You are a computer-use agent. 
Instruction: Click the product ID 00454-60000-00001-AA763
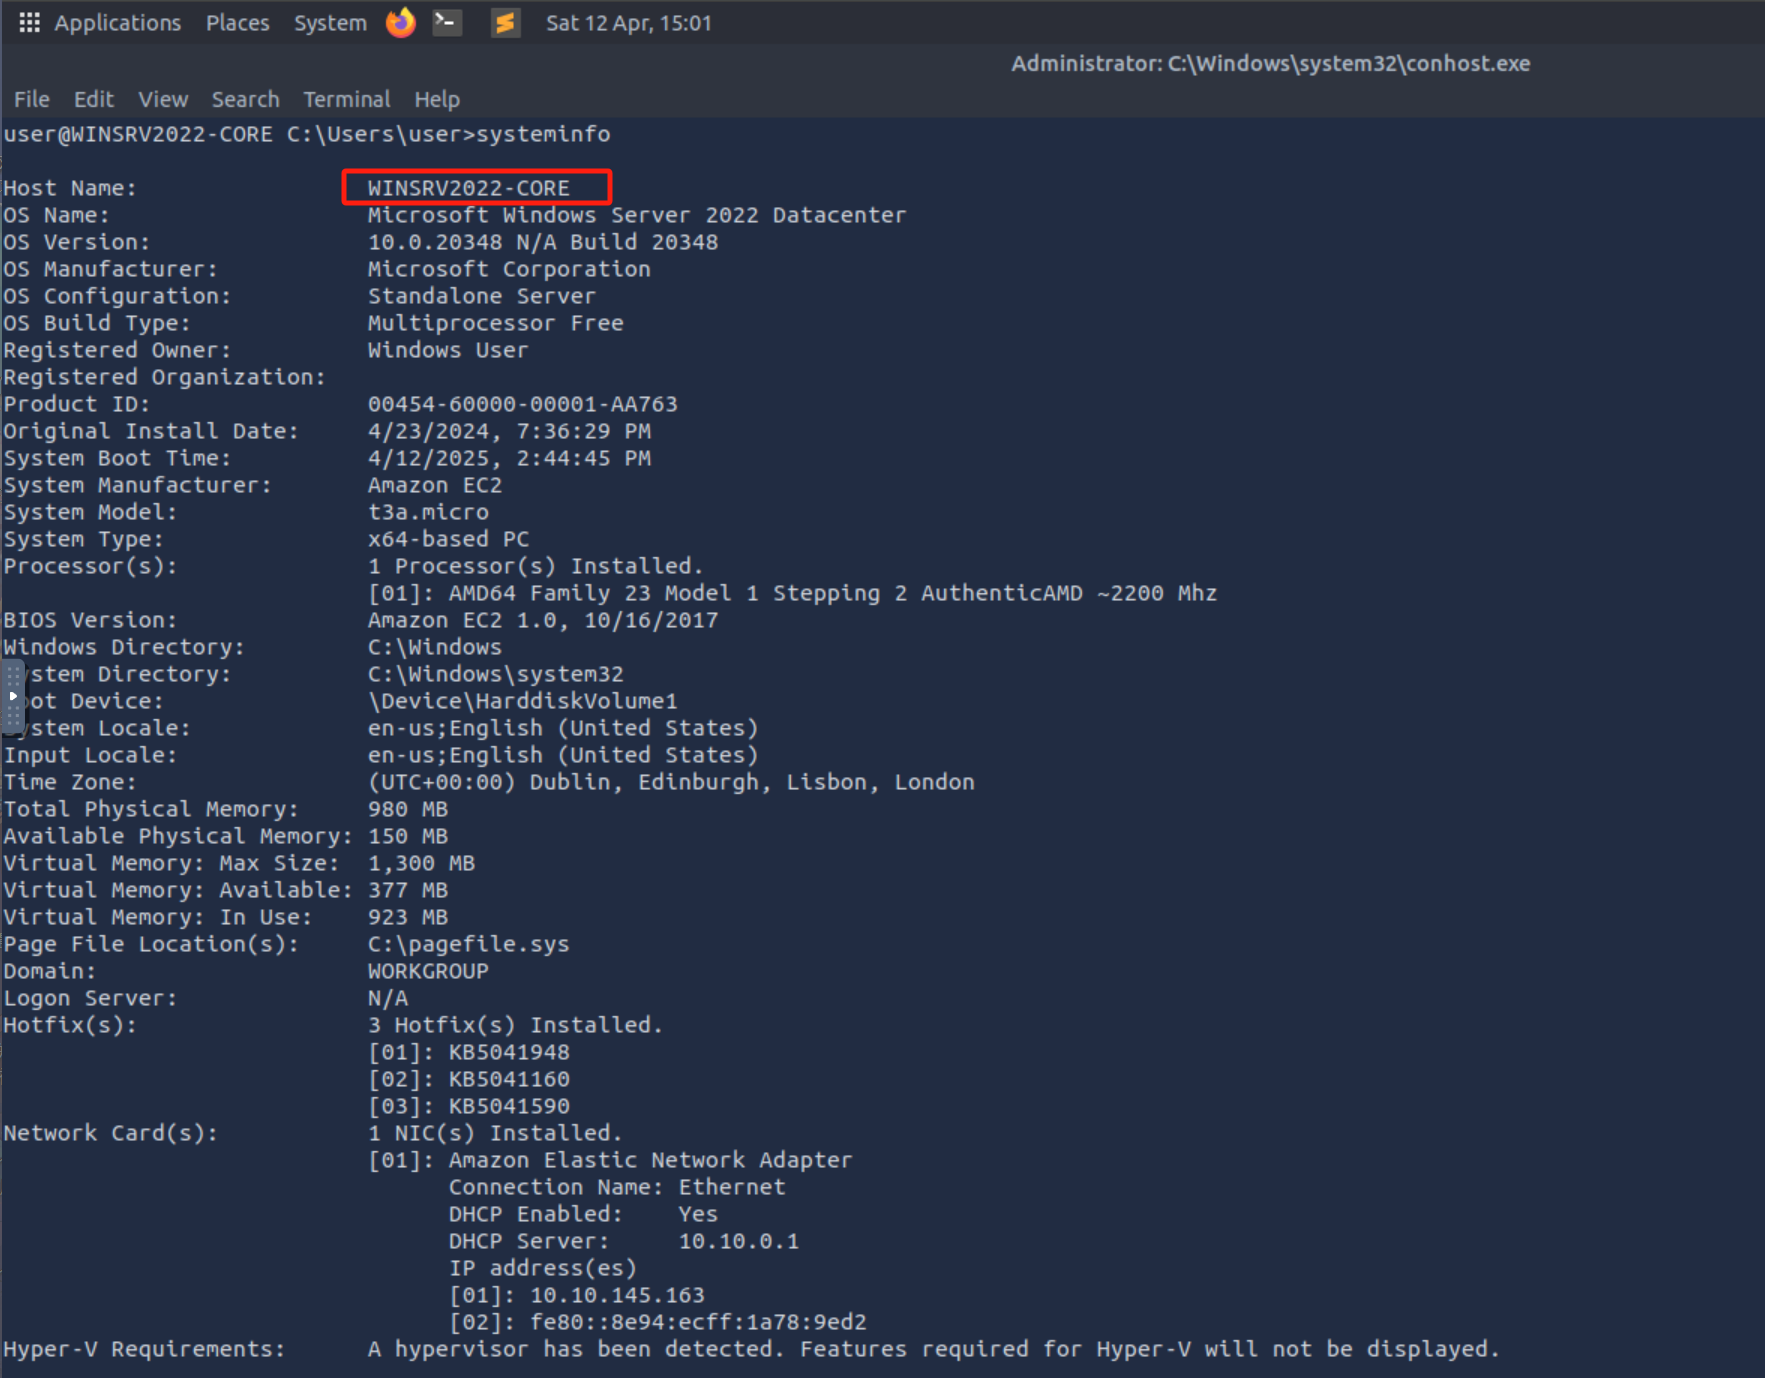522,404
